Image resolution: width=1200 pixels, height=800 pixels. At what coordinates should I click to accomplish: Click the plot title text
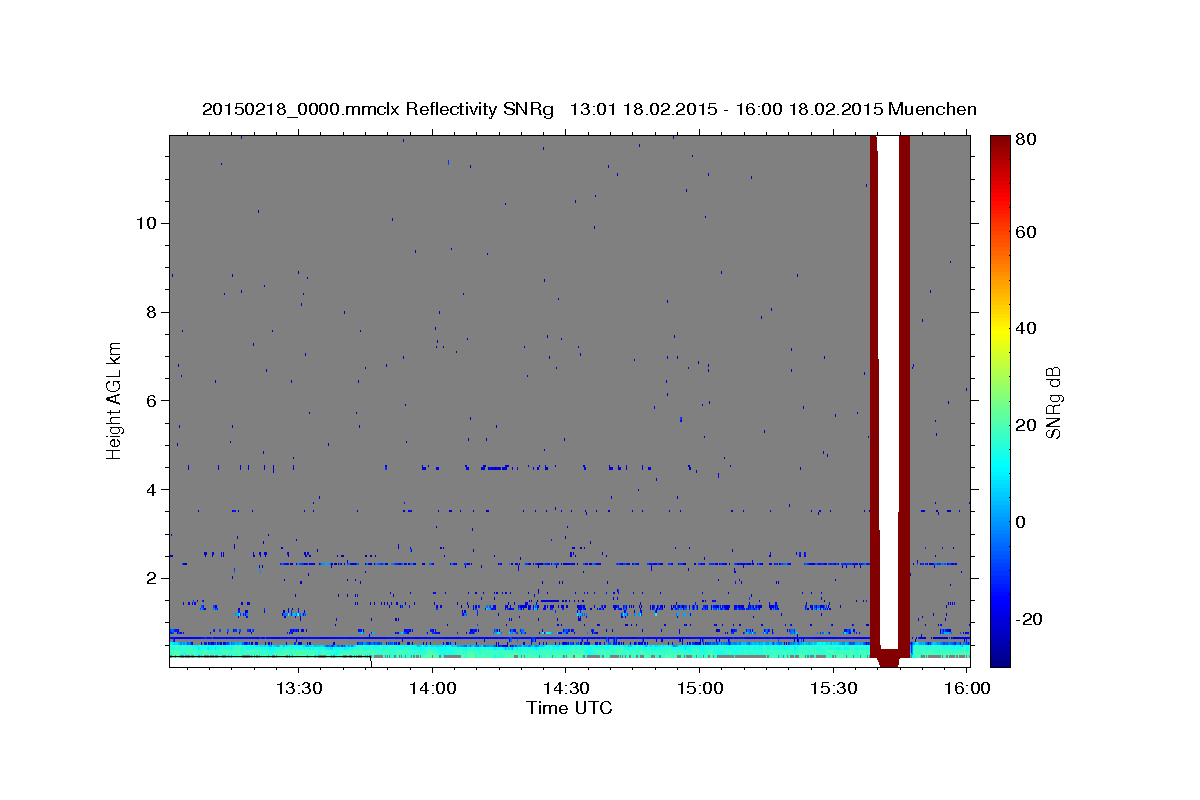[x=589, y=109]
